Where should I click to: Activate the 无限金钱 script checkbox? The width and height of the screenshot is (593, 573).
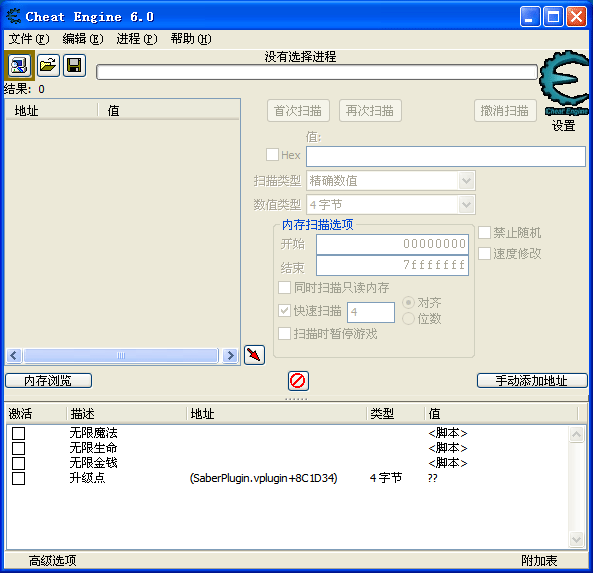tap(18, 463)
